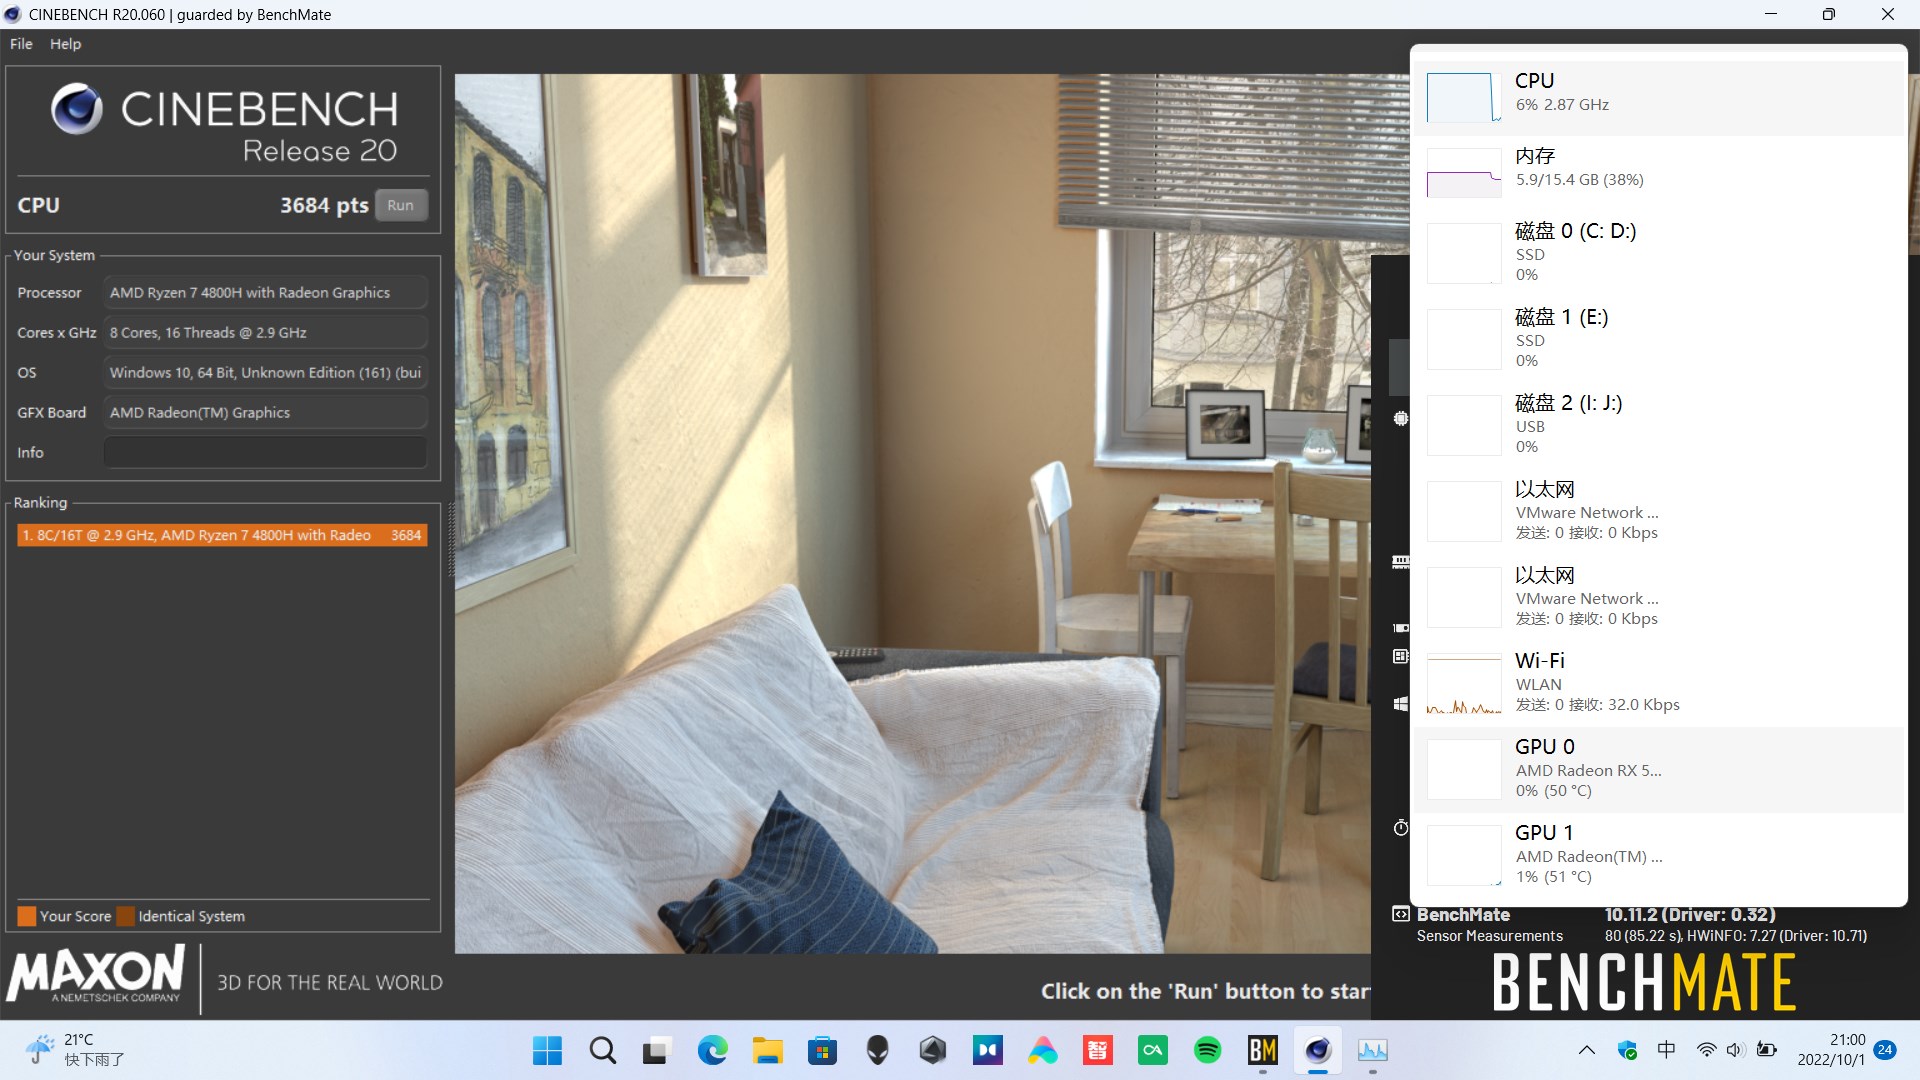Open taskbar Search
Image resolution: width=1920 pixels, height=1080 pixels.
603,1050
